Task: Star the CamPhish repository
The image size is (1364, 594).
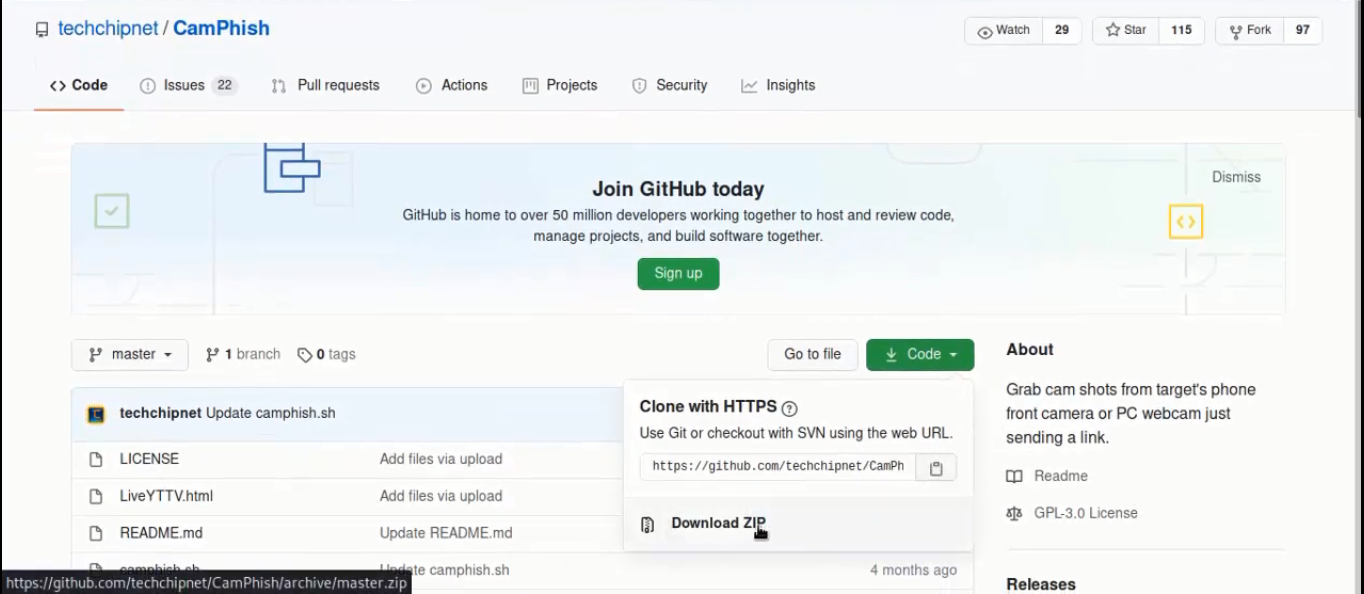Action: point(1126,31)
